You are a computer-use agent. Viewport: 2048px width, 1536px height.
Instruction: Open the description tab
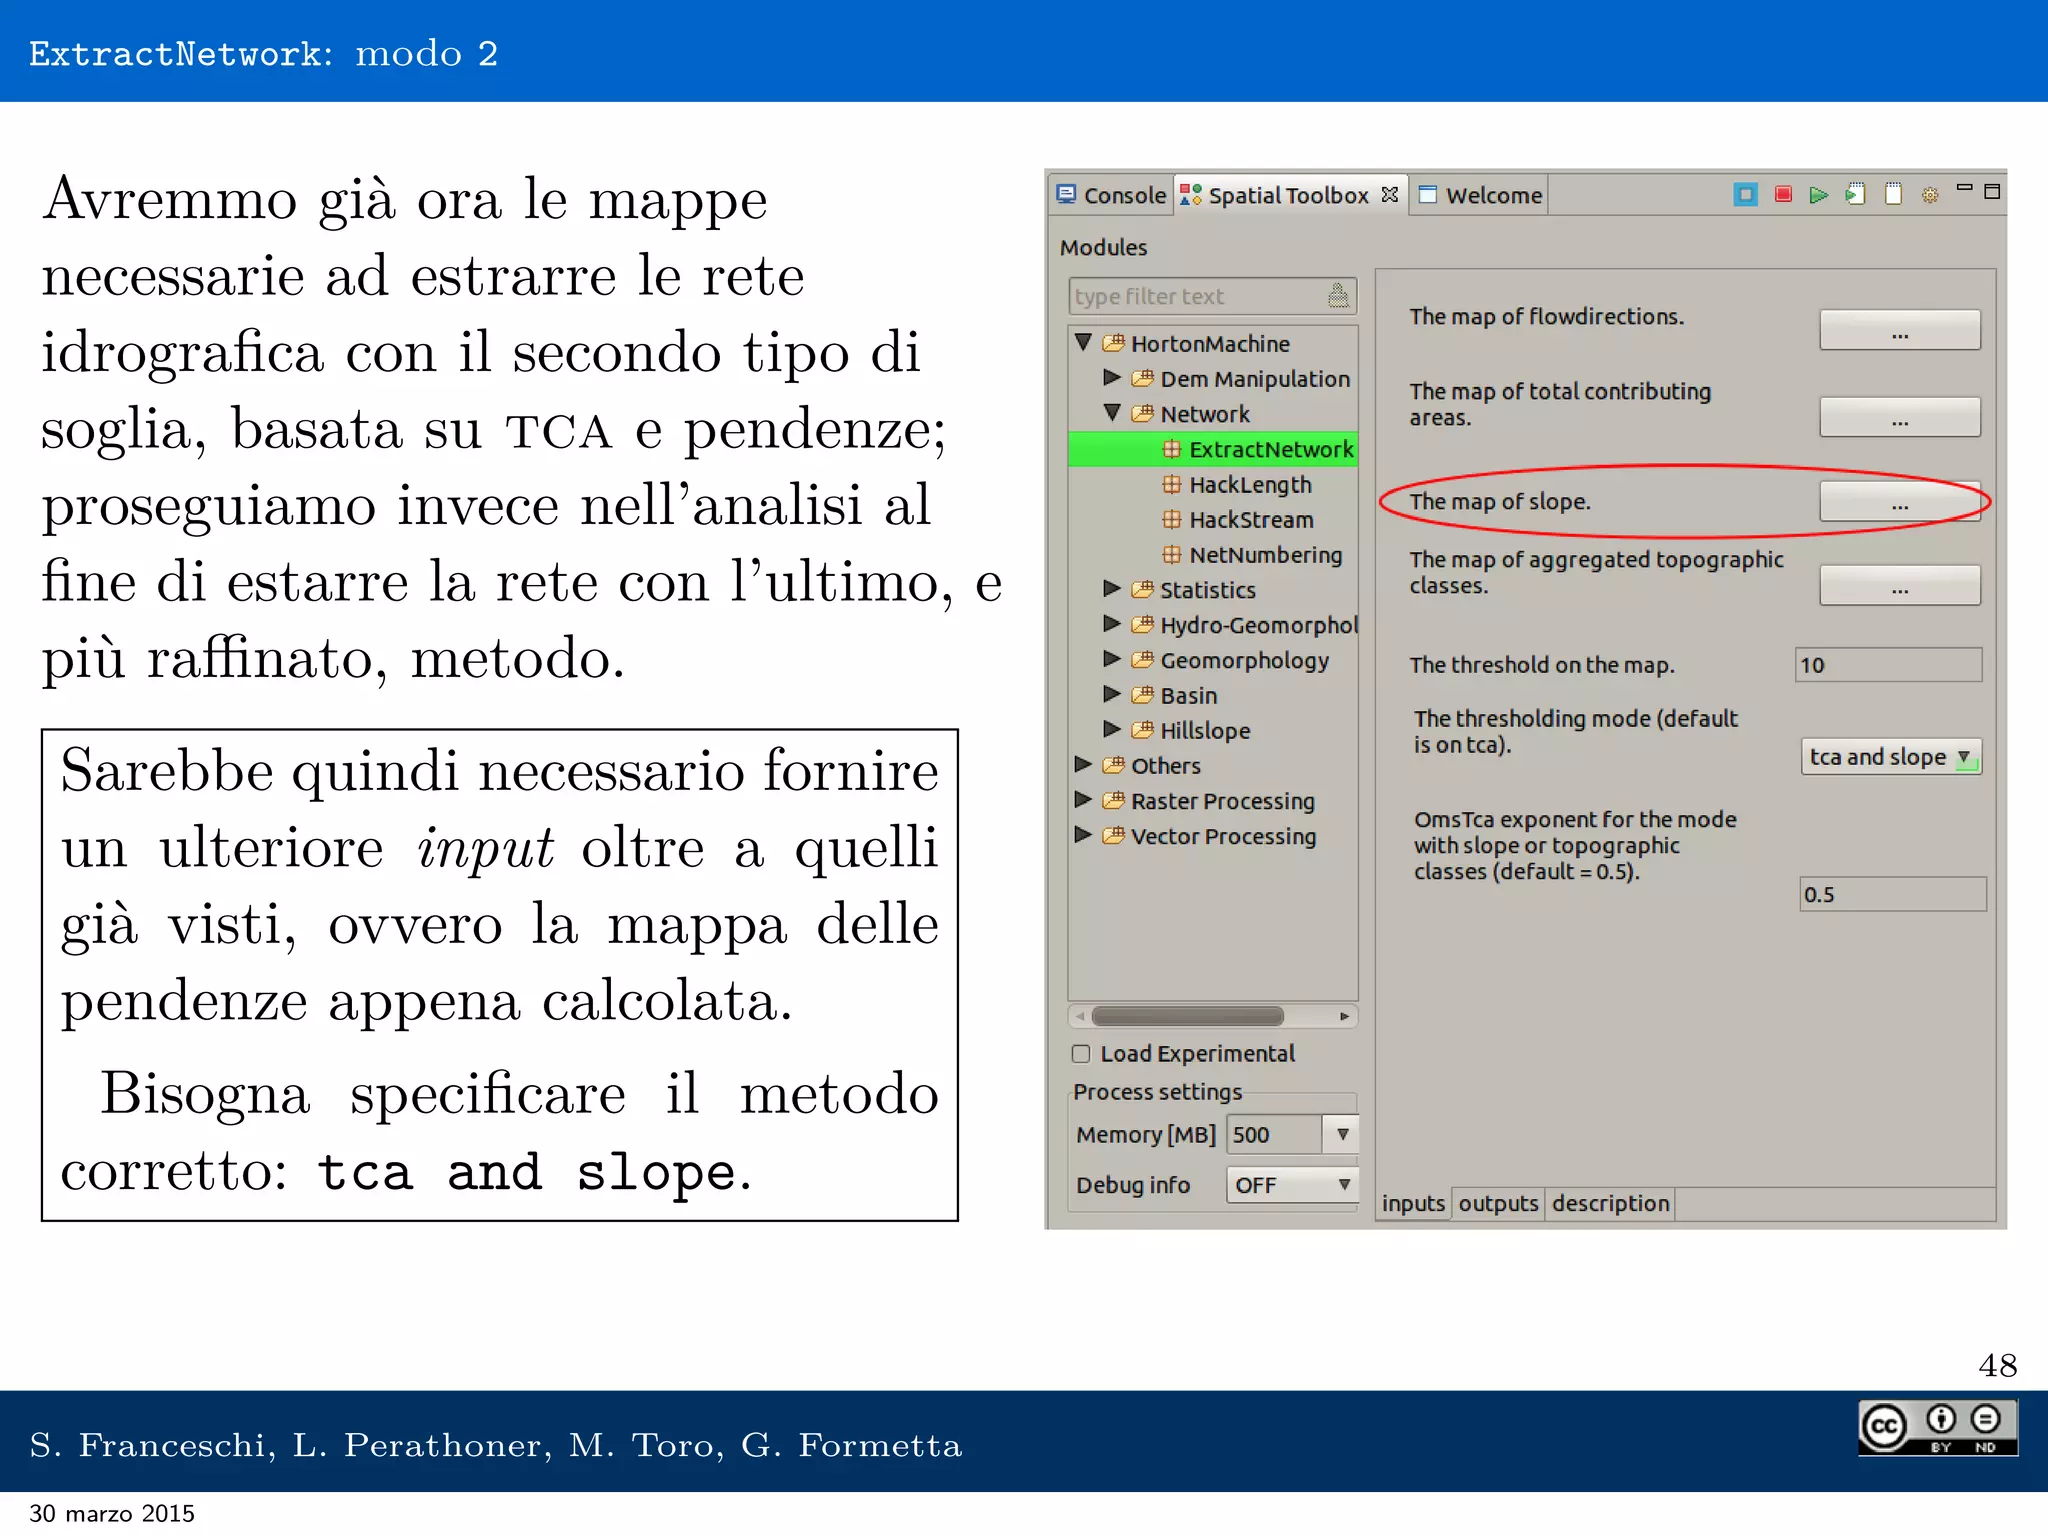coord(1610,1203)
